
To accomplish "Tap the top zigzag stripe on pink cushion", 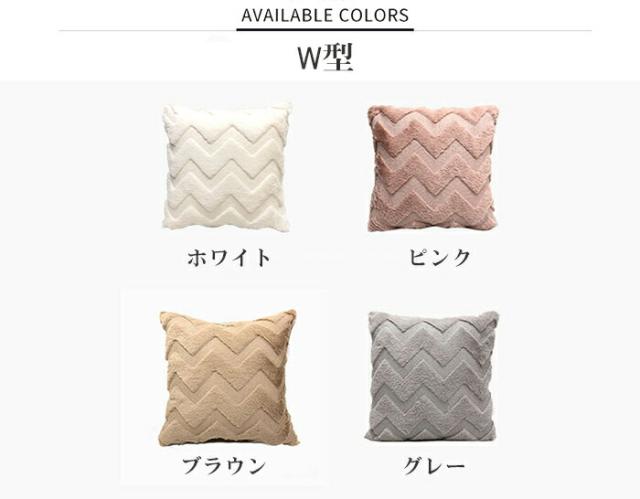I will pos(433,120).
